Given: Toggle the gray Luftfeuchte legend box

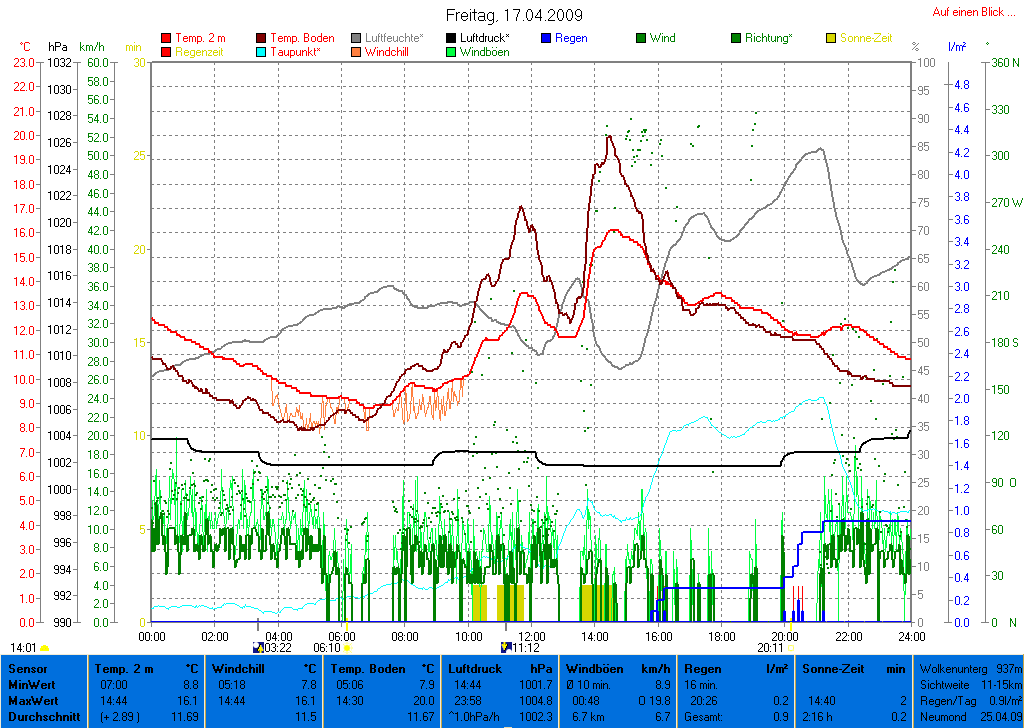Looking at the screenshot, I should click(357, 38).
